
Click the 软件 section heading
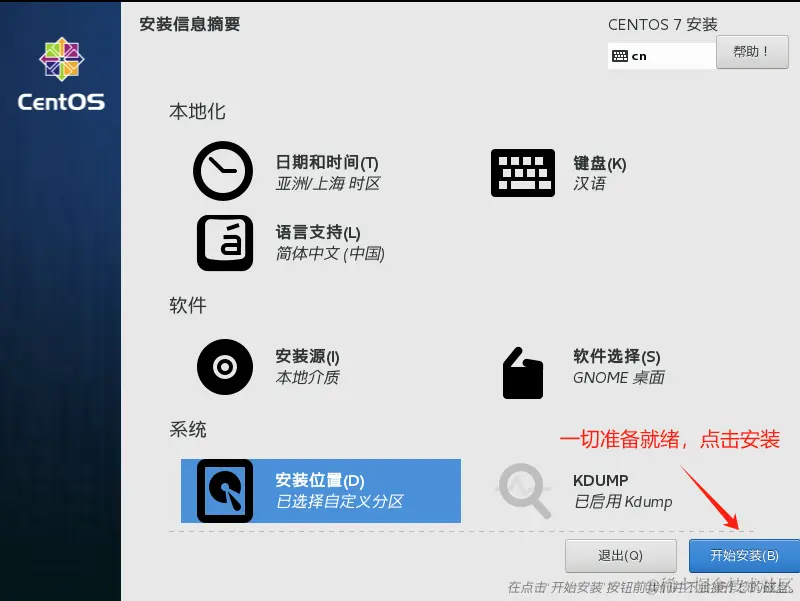pyautogui.click(x=188, y=306)
